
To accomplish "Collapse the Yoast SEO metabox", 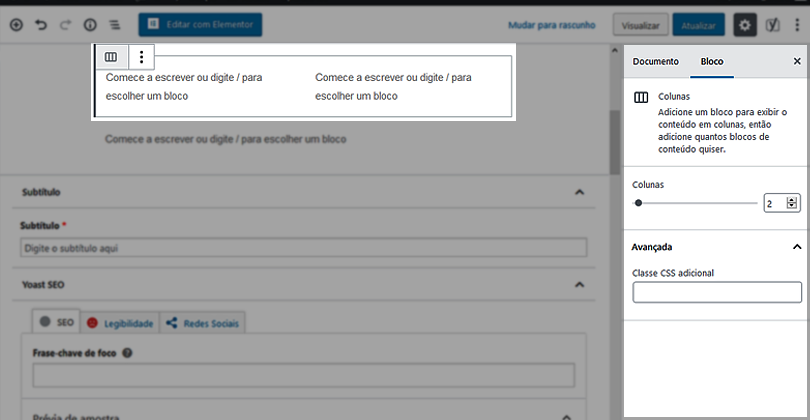I will pyautogui.click(x=580, y=285).
